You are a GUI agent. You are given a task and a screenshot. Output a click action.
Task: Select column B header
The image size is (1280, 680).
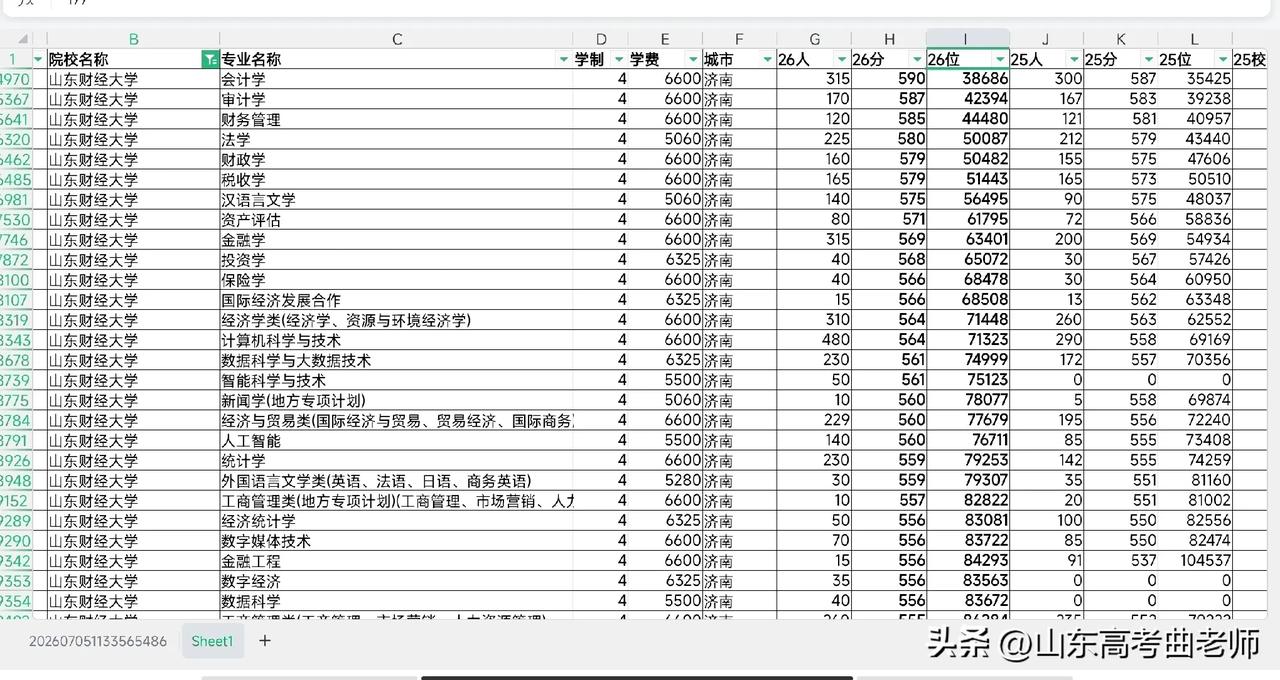pos(133,40)
